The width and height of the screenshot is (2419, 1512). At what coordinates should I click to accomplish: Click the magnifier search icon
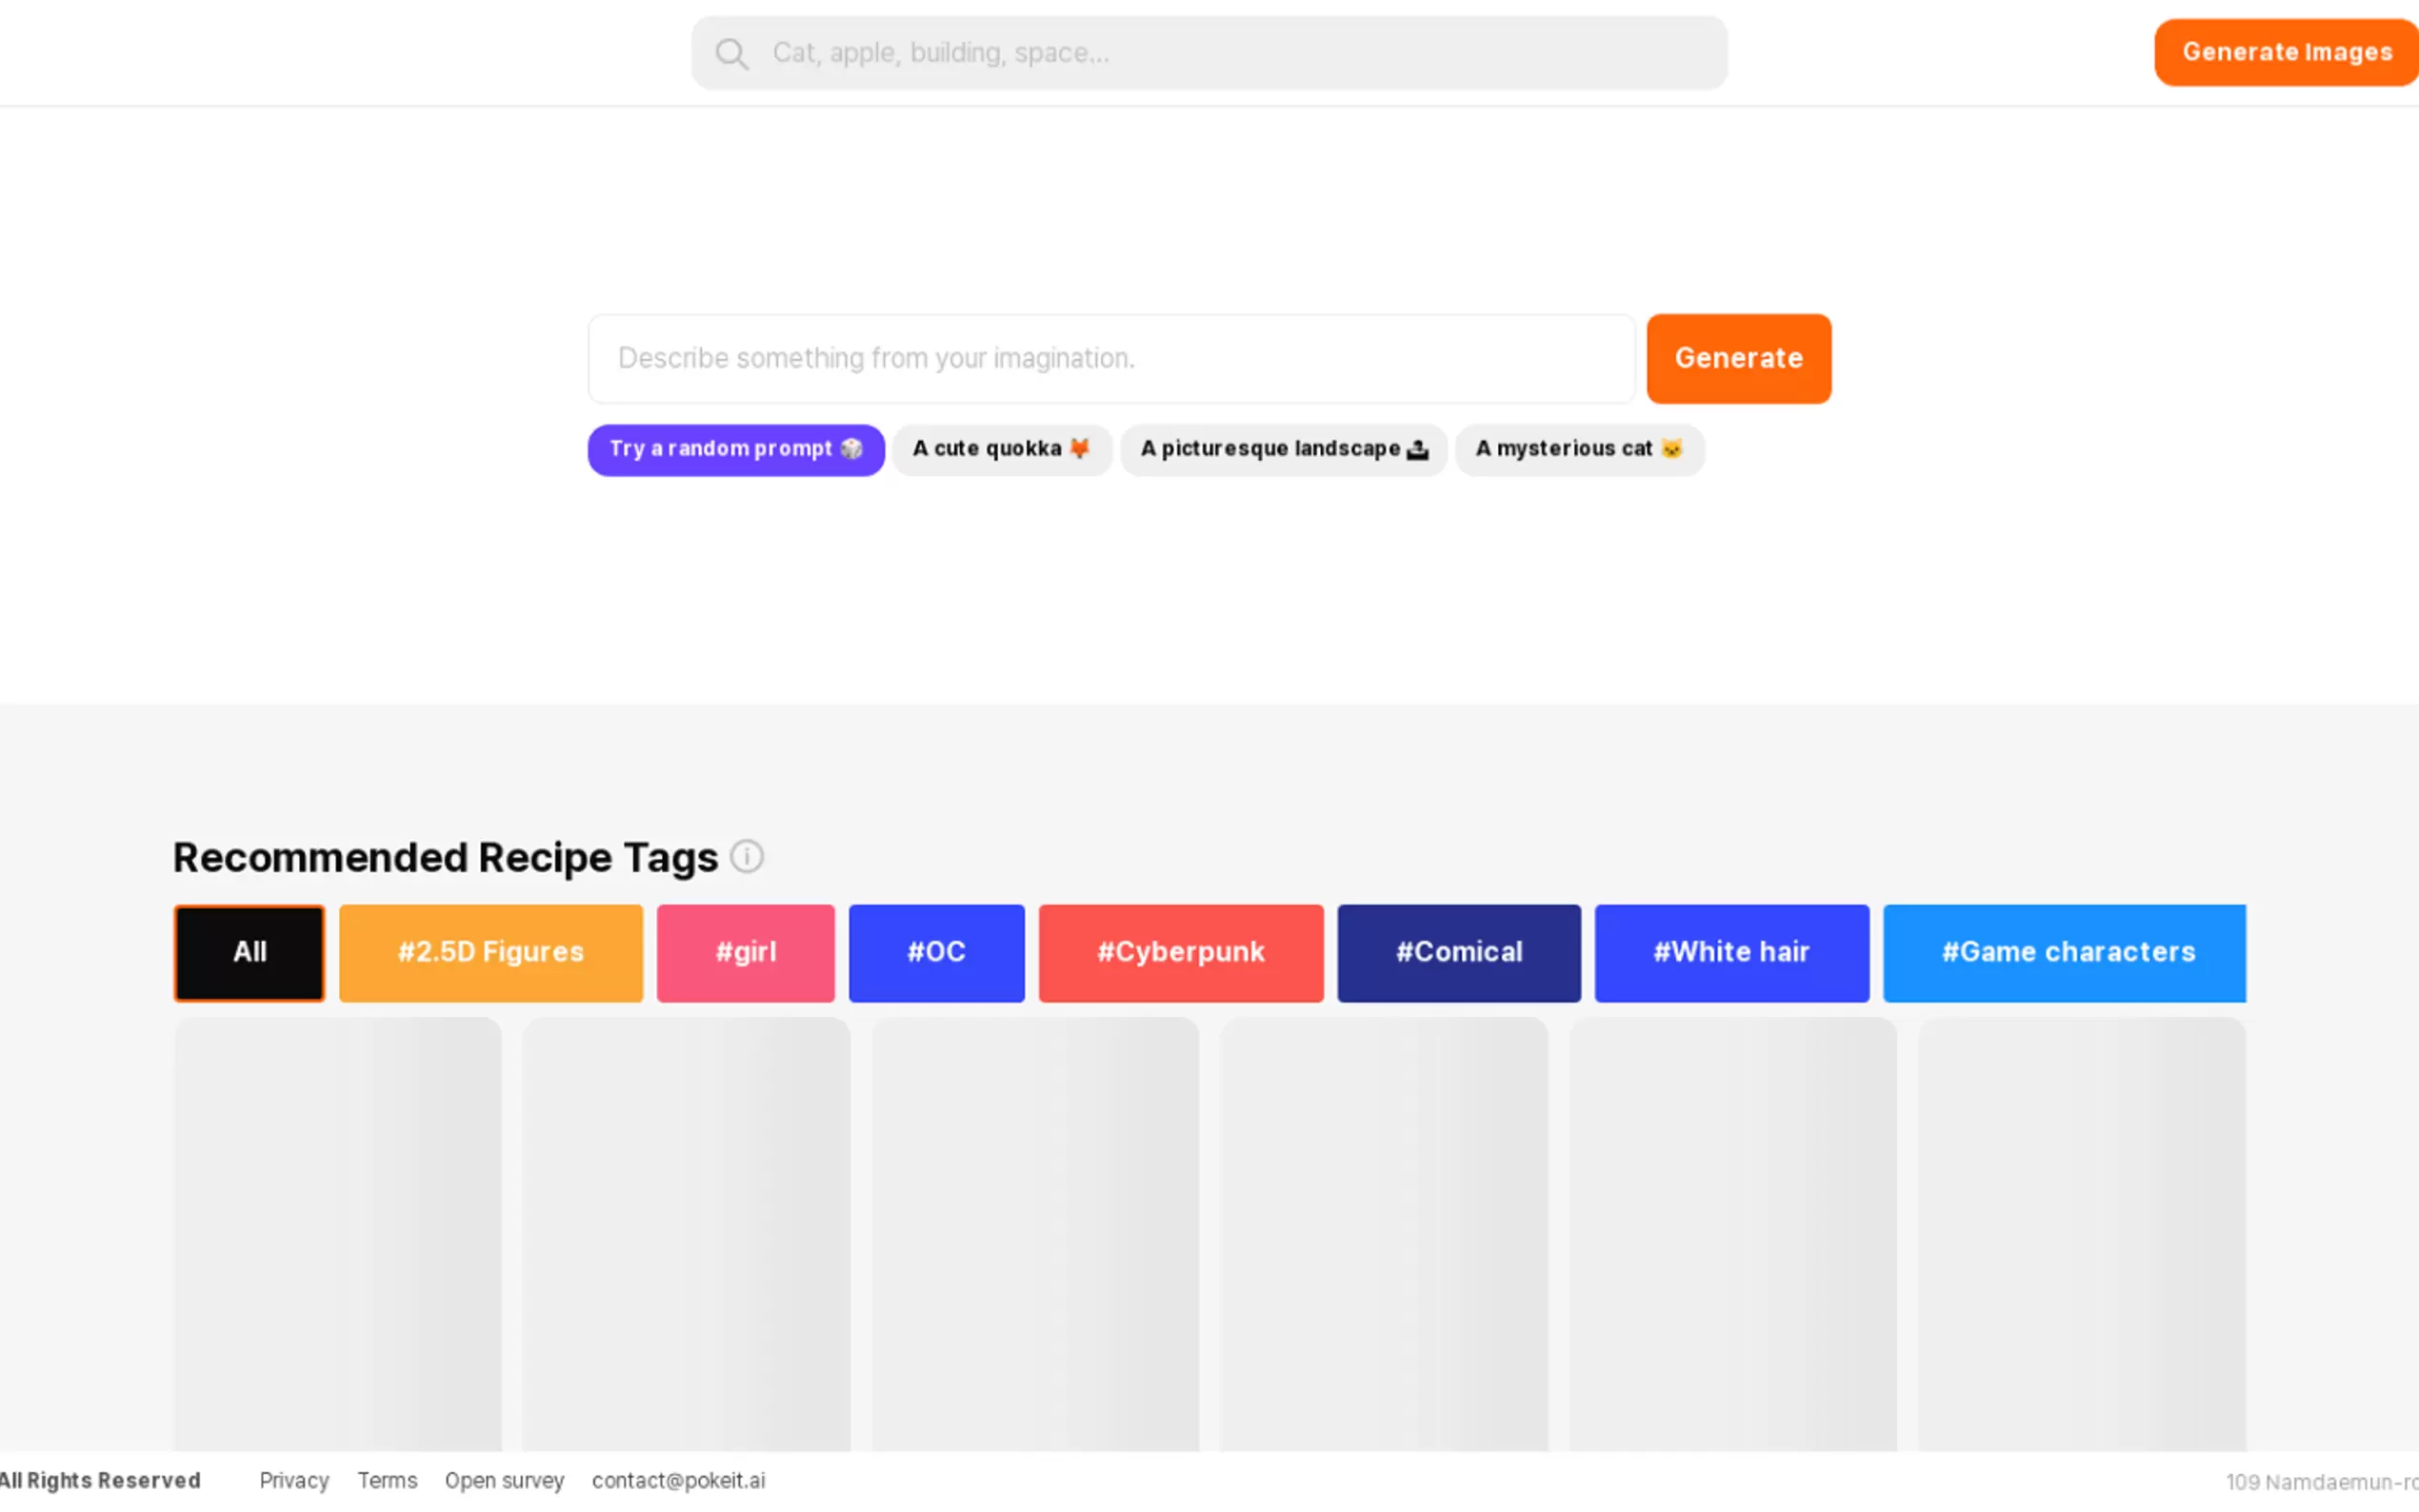tap(731, 53)
